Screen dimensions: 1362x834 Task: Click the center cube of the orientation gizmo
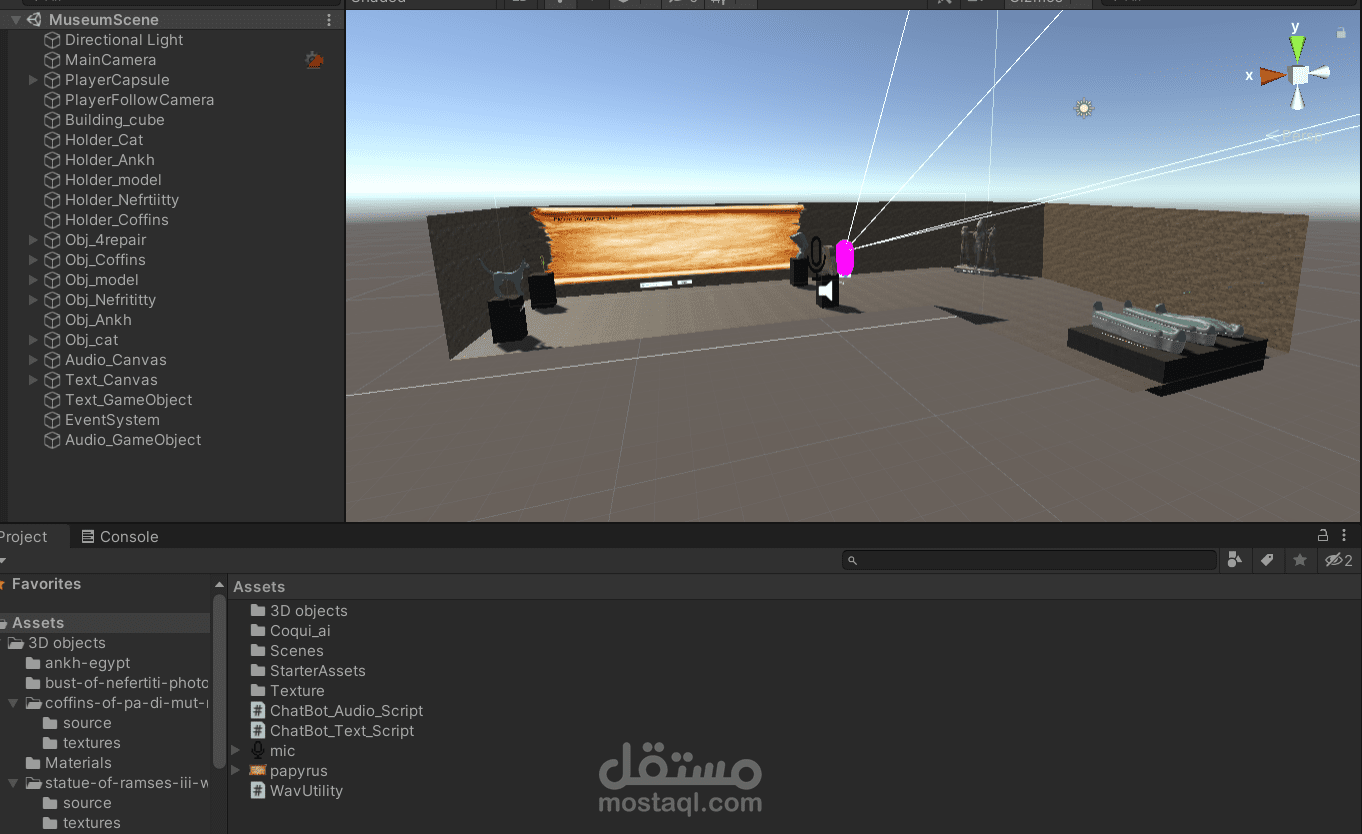[x=1299, y=75]
